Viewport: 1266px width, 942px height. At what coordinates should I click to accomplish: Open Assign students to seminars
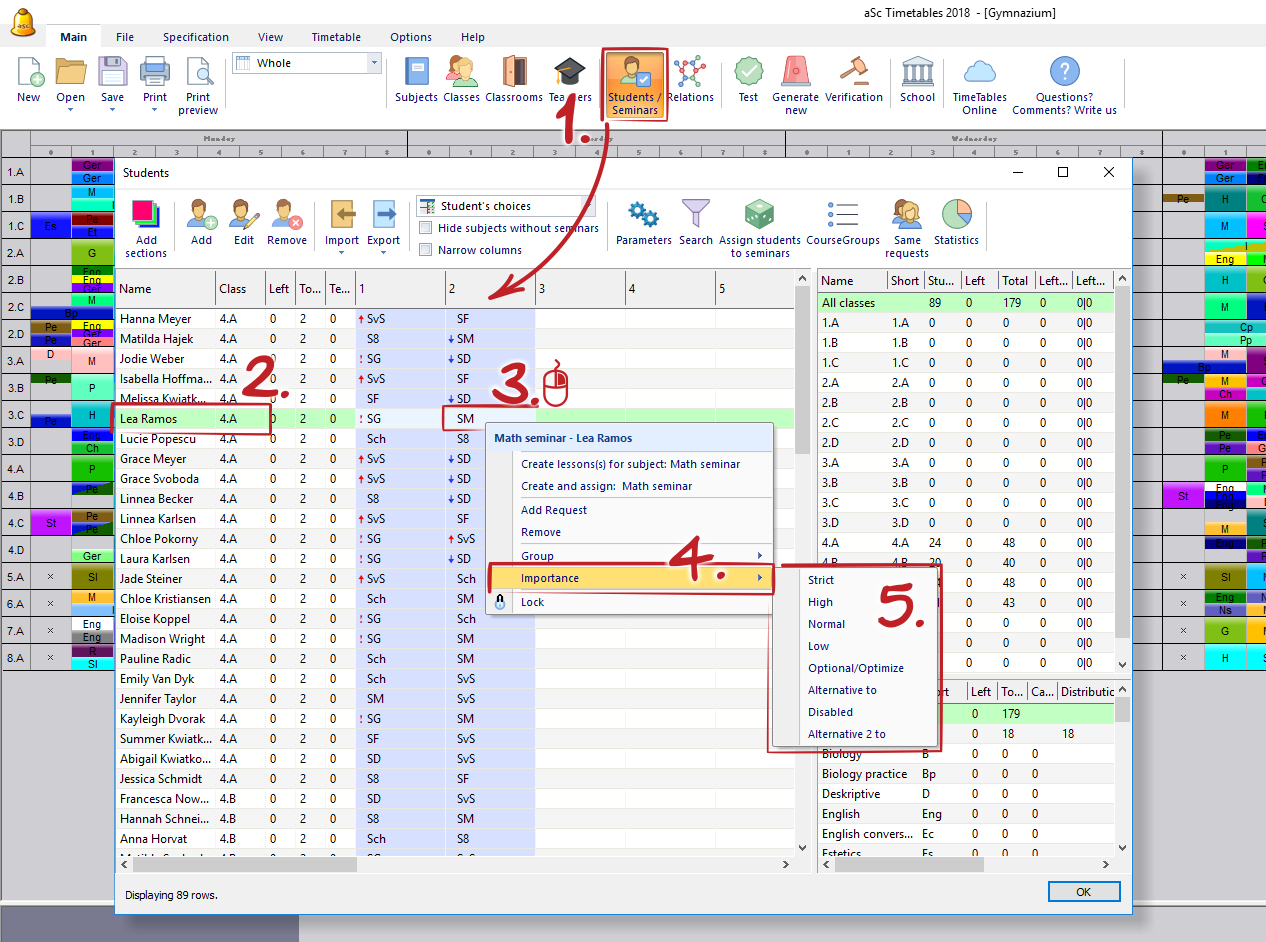point(759,228)
